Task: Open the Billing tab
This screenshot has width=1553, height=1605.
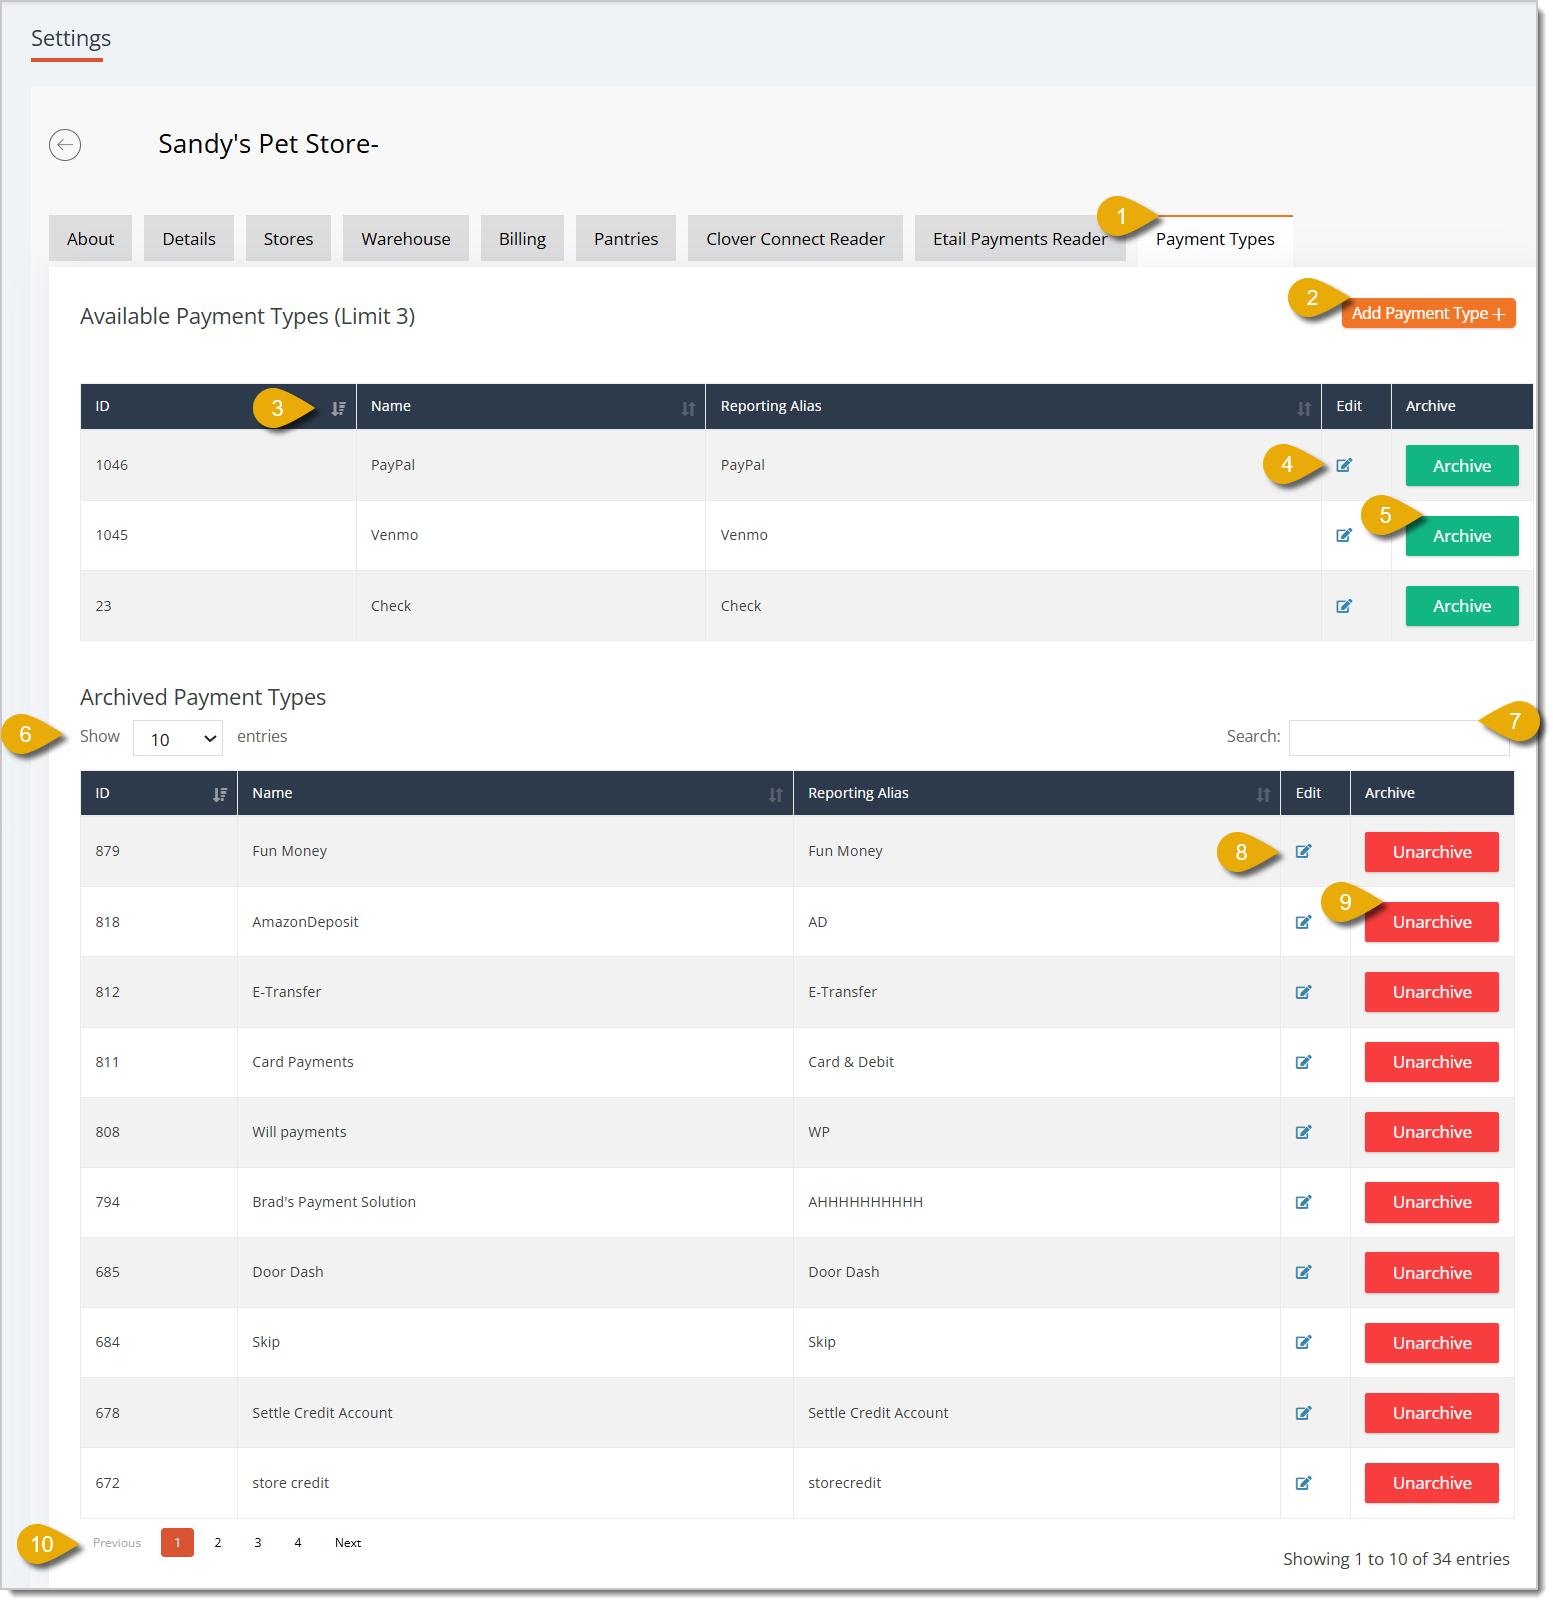Action: pos(522,239)
